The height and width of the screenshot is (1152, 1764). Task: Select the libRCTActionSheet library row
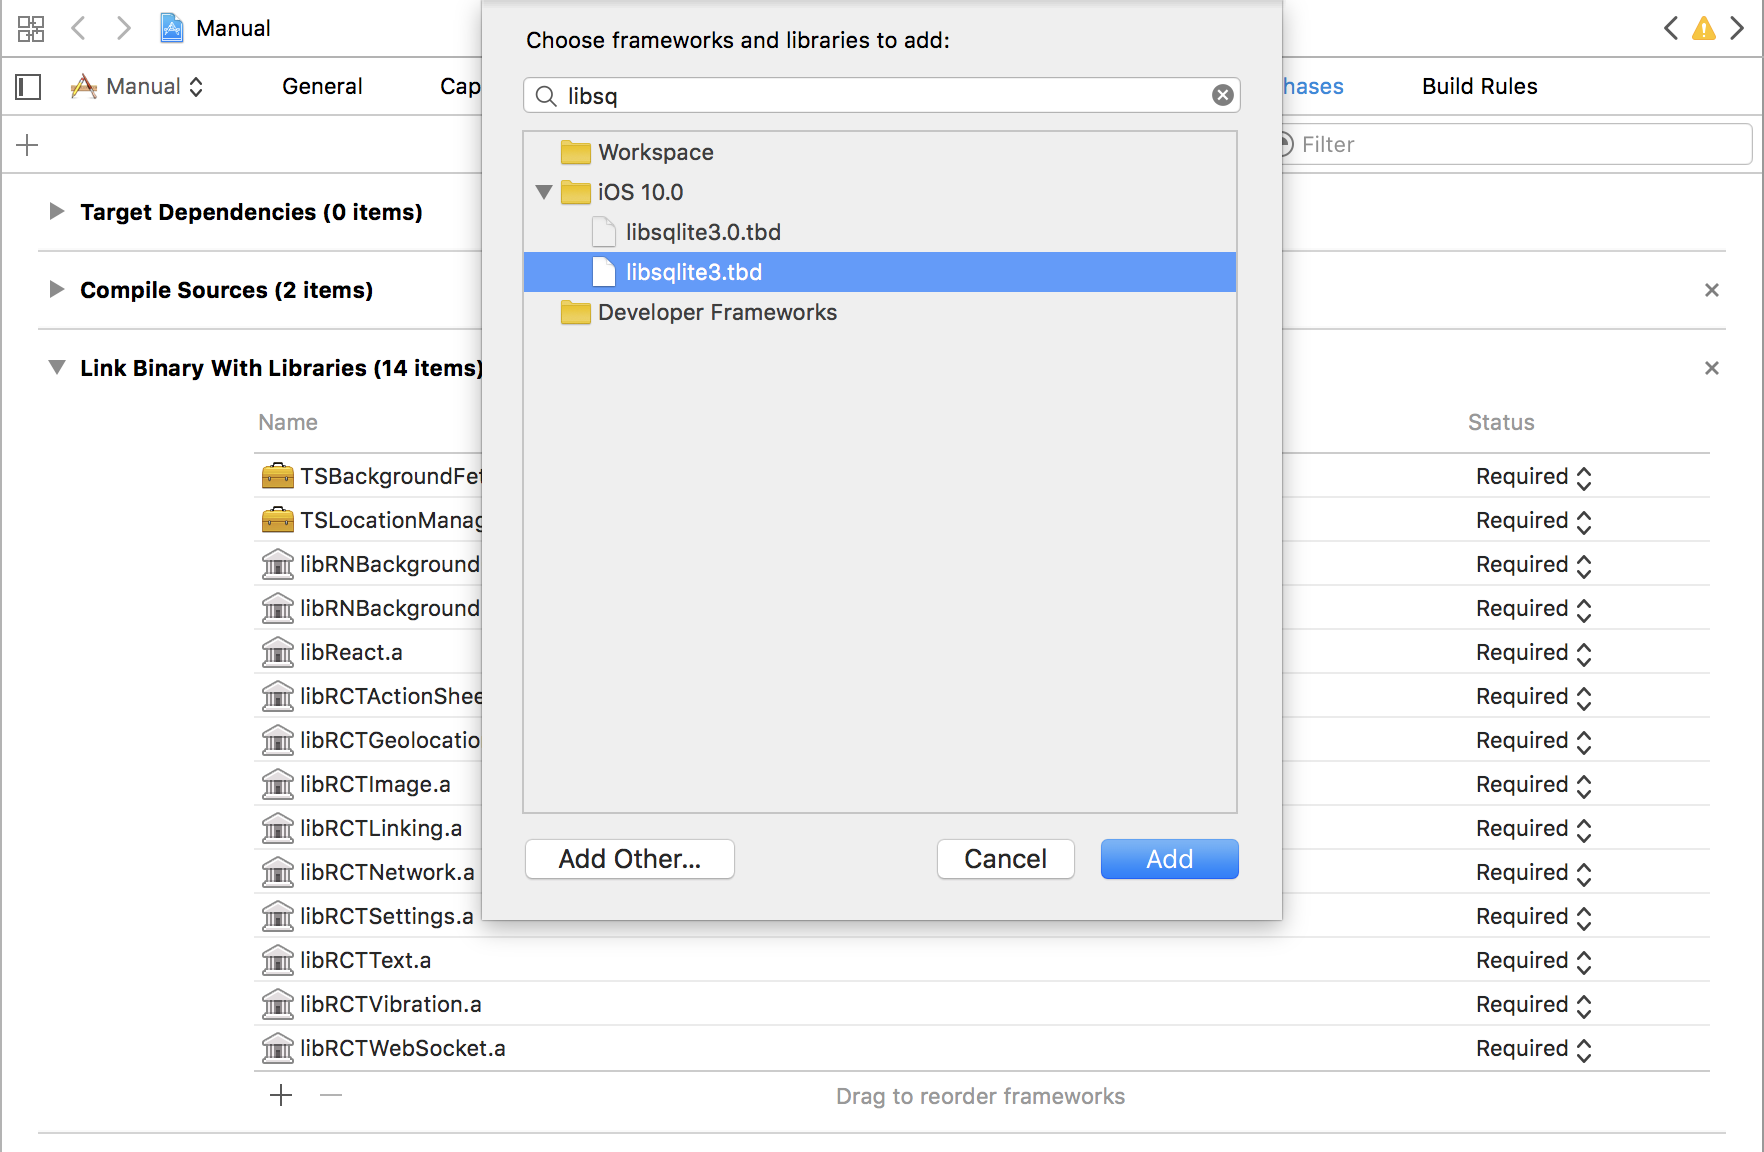coord(370,696)
